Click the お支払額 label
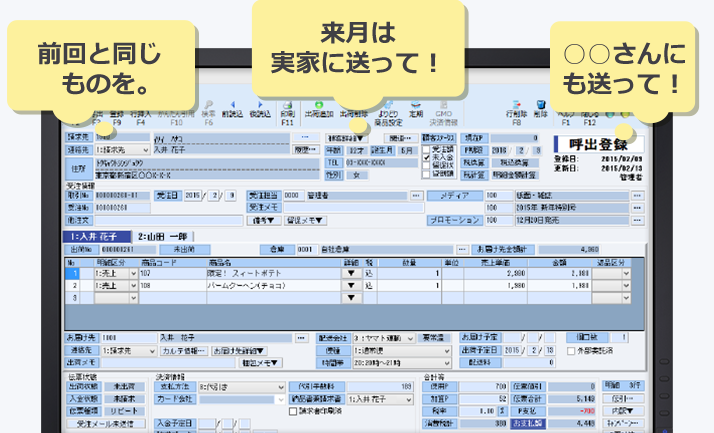The image size is (714, 433). click(528, 423)
